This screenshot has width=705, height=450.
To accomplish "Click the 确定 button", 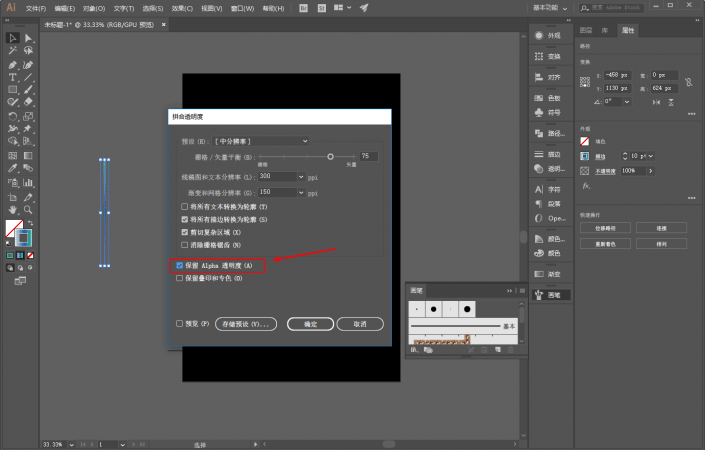I will point(310,324).
